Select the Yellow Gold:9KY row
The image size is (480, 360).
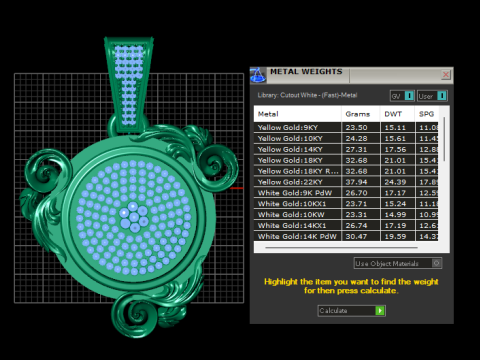point(346,127)
